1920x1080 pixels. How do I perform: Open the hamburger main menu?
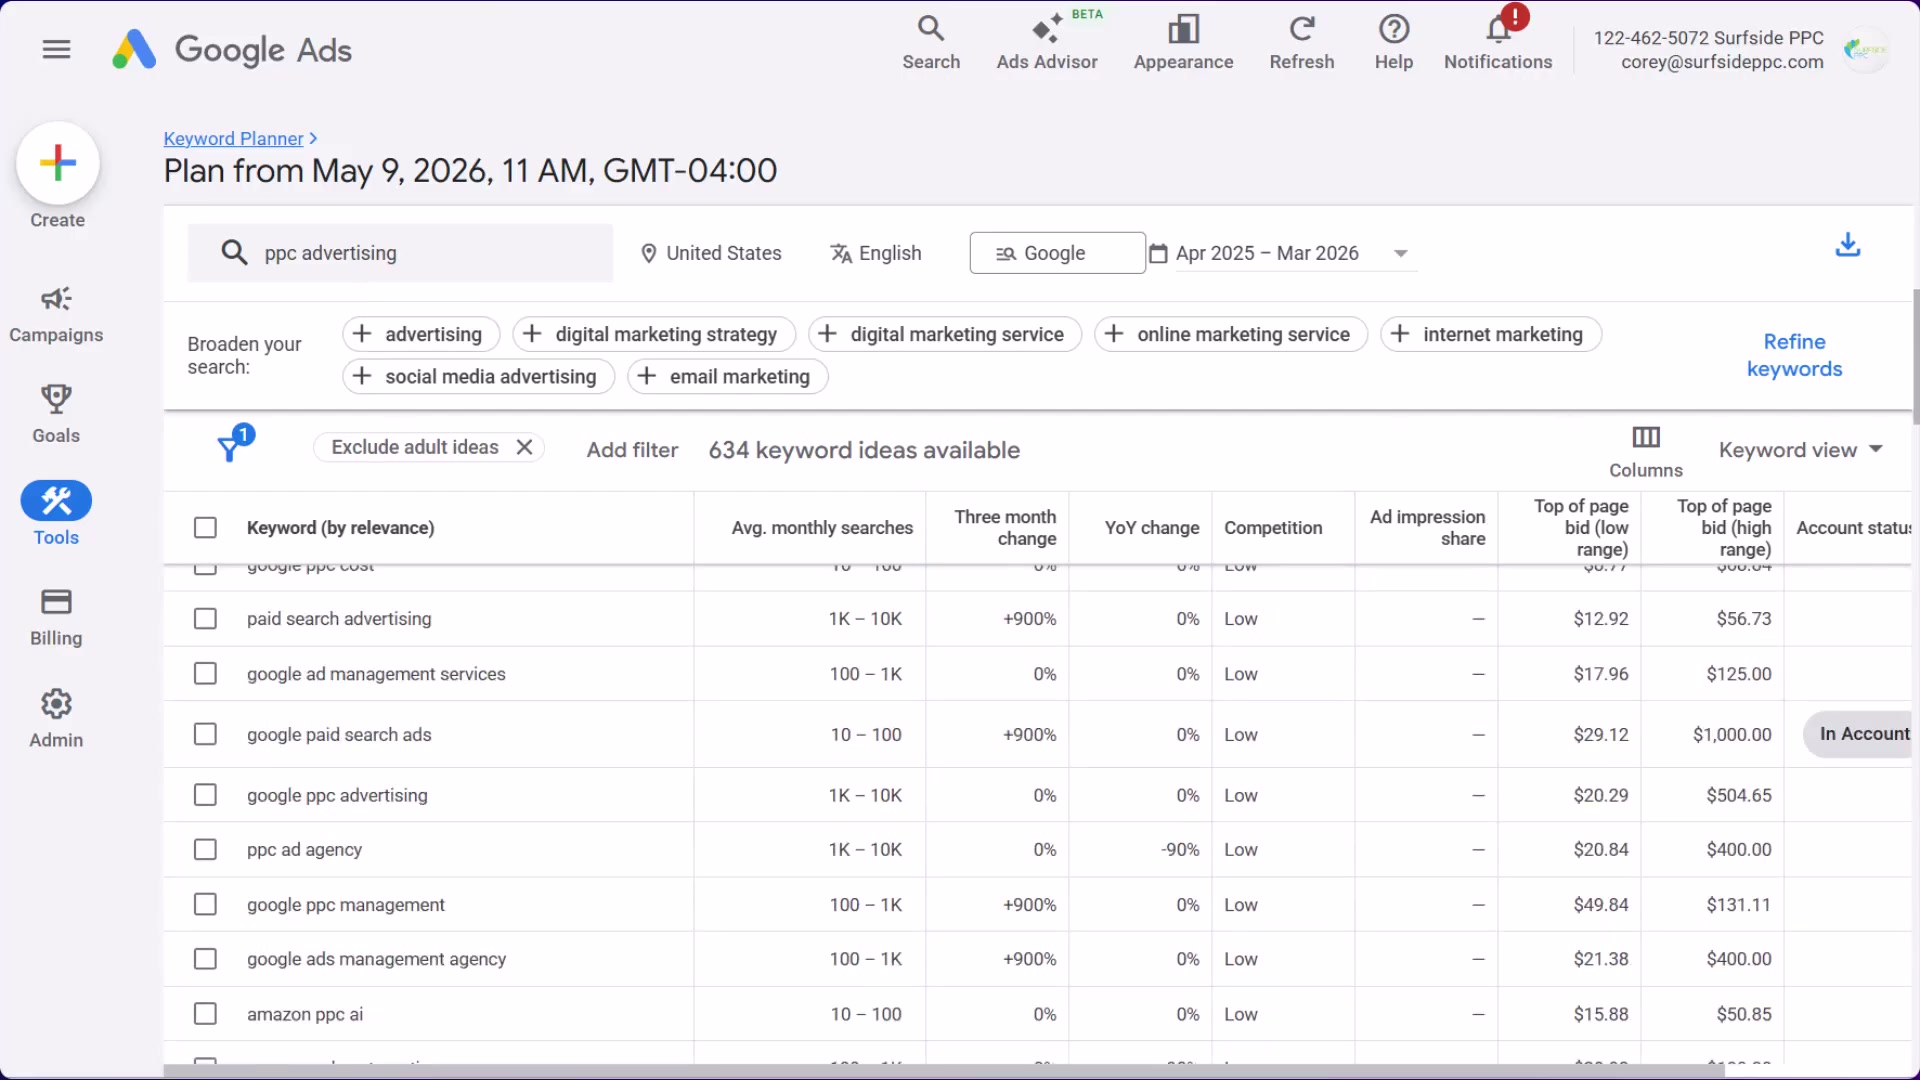(x=57, y=49)
